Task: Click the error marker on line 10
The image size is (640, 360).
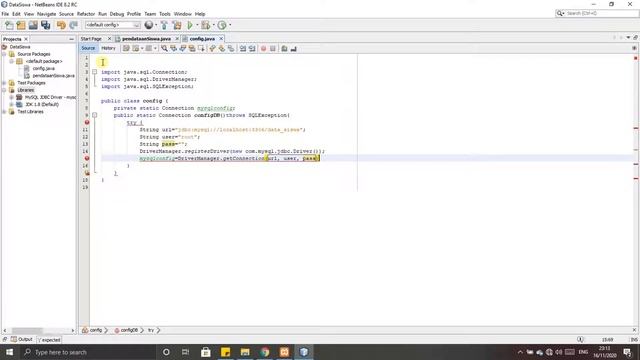Action: pos(87,122)
